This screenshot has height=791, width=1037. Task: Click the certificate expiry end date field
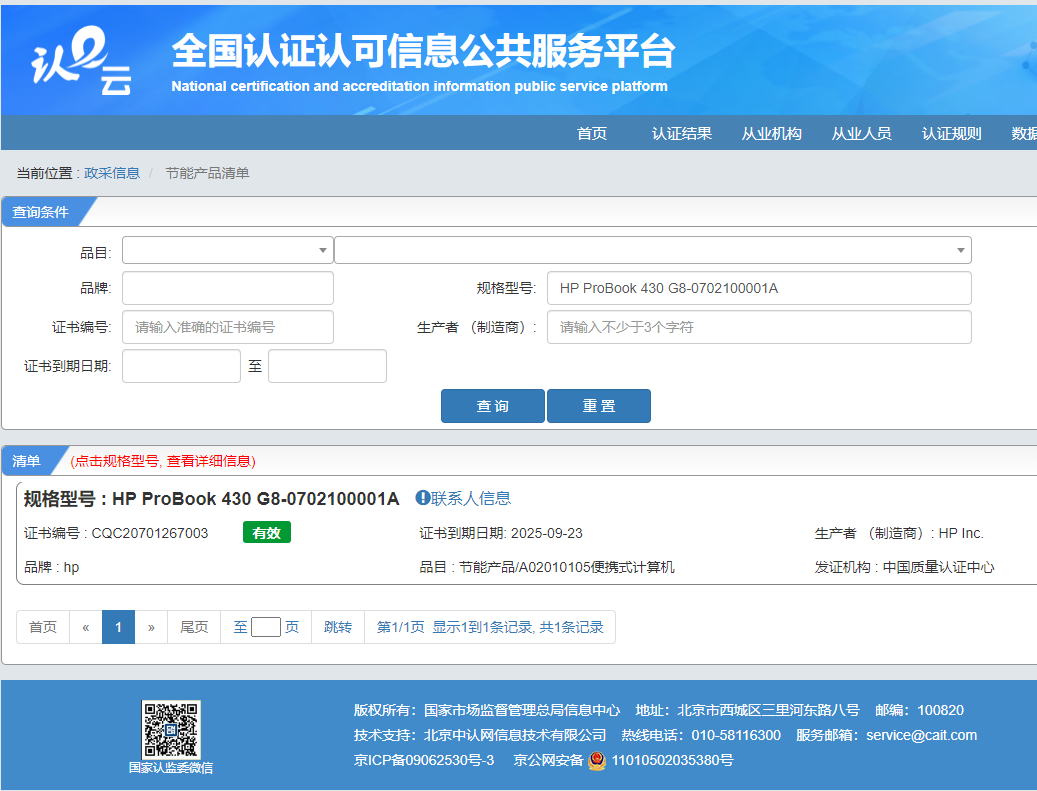tap(327, 366)
